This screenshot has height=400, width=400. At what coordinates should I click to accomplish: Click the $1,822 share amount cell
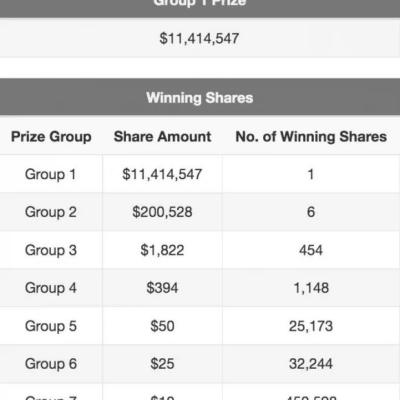point(162,250)
